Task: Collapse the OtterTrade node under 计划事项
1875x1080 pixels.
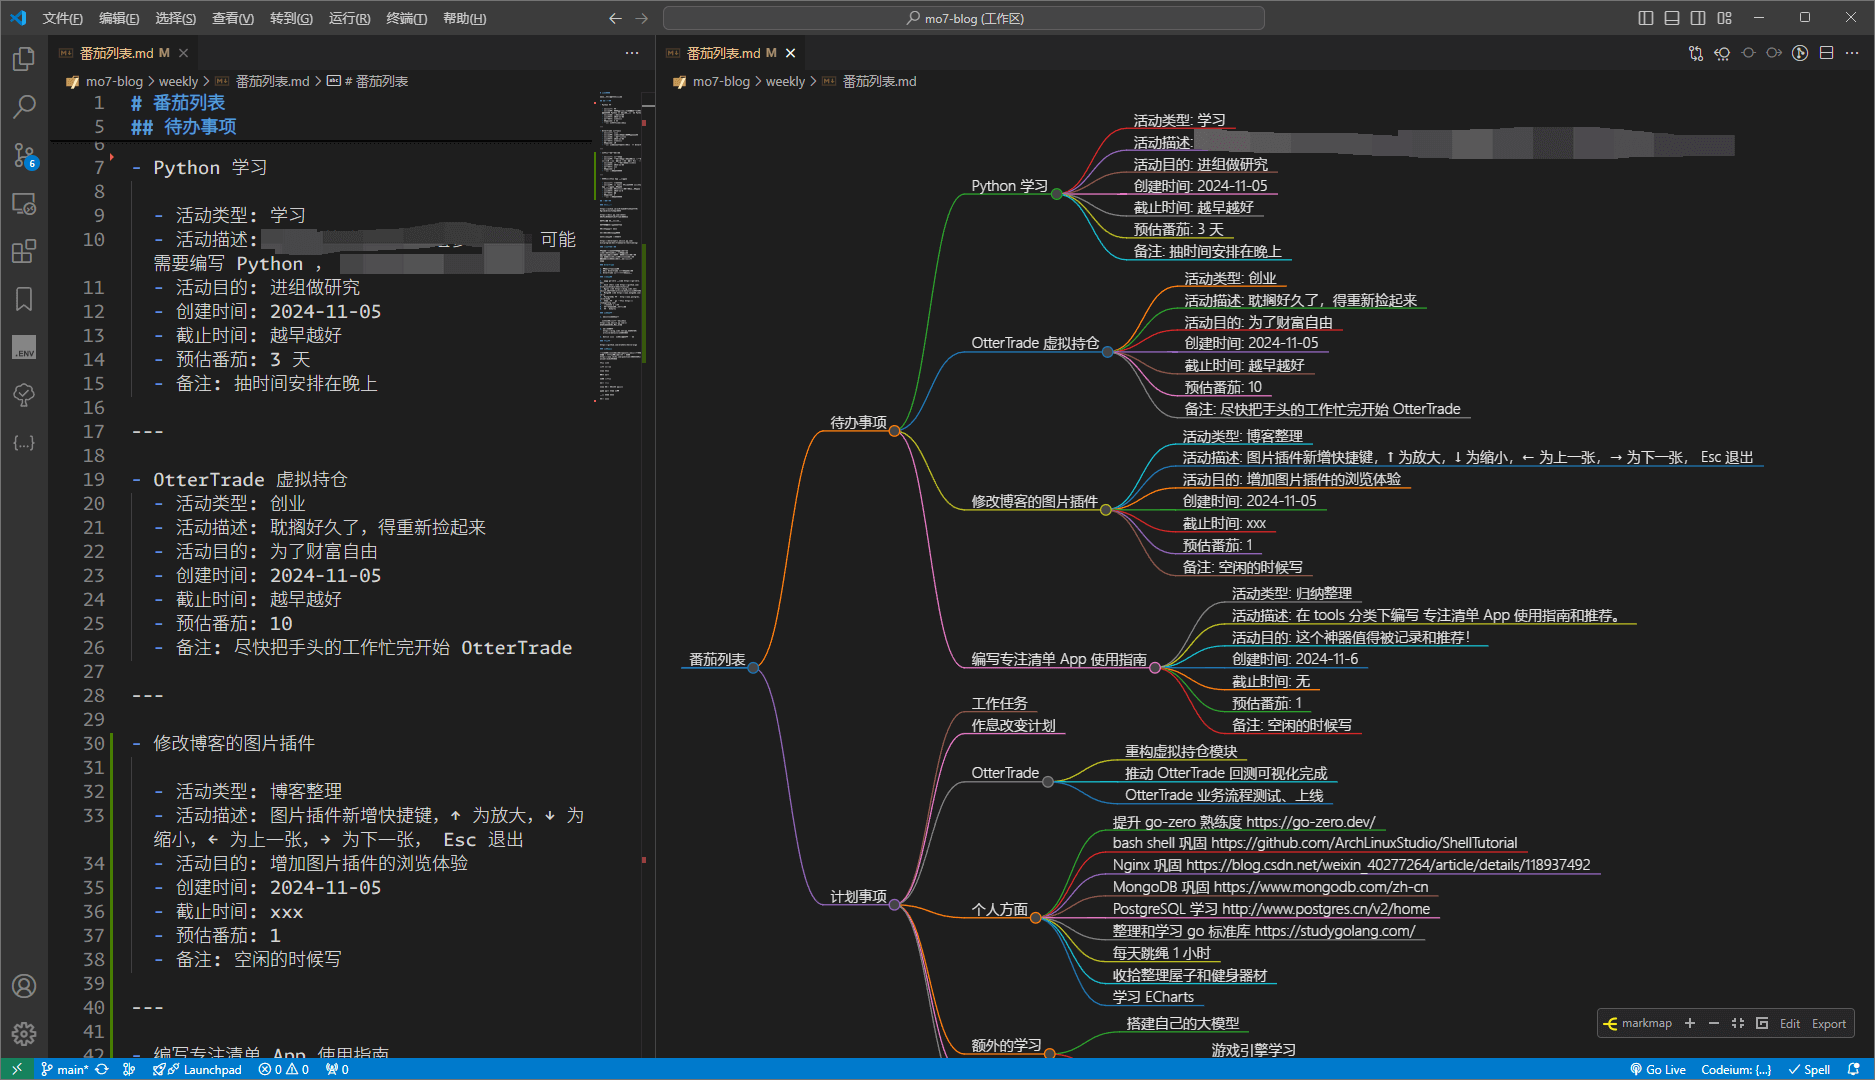Action: coord(1048,782)
